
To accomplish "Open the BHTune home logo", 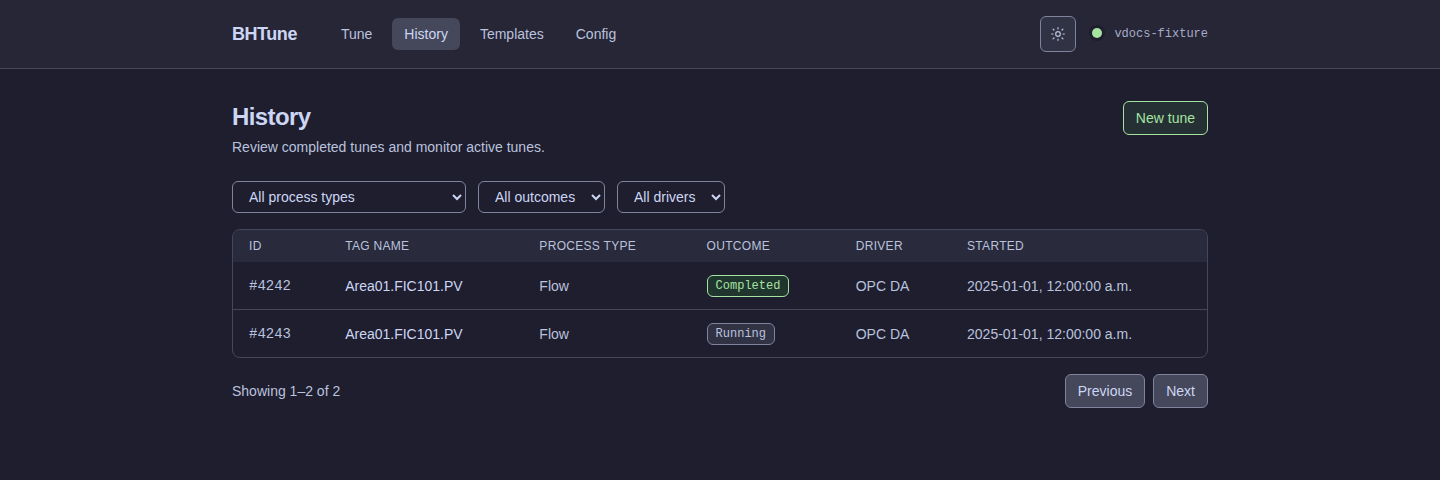I will click(264, 34).
